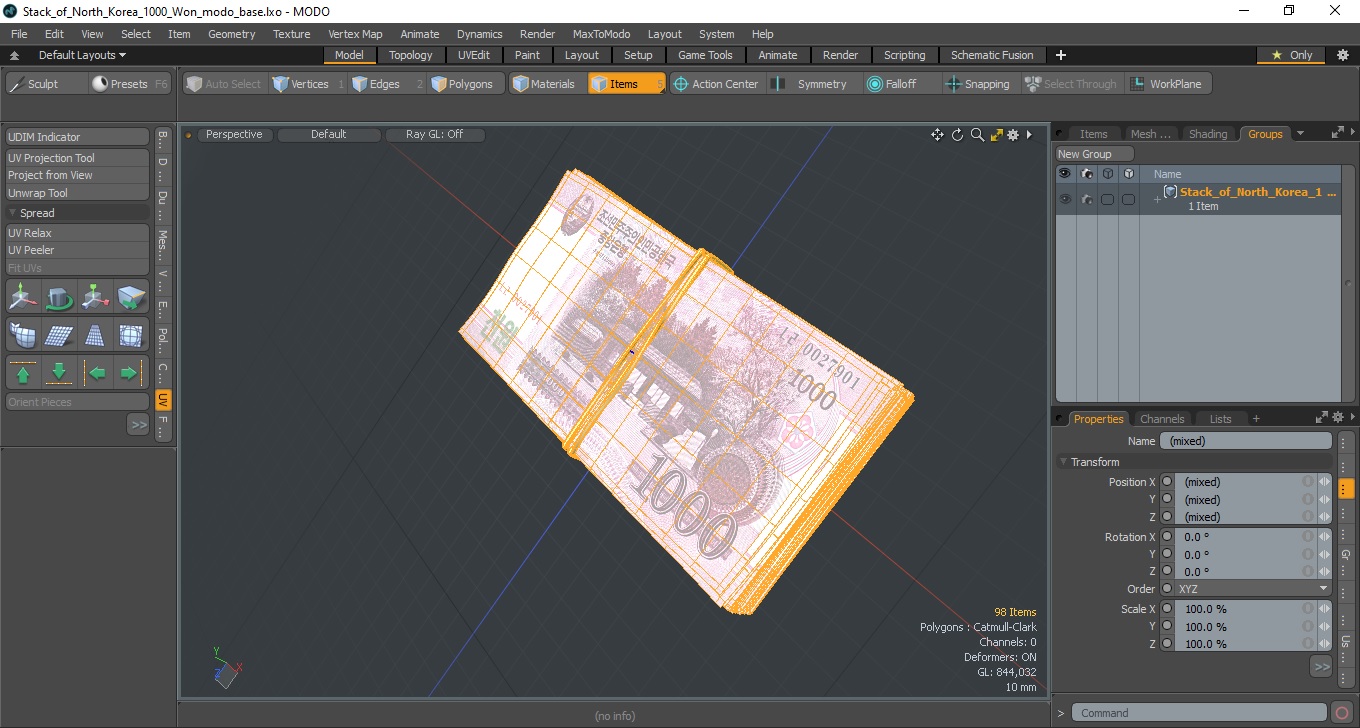1360x728 pixels.
Task: Collapse the Transform section
Action: pos(1063,462)
